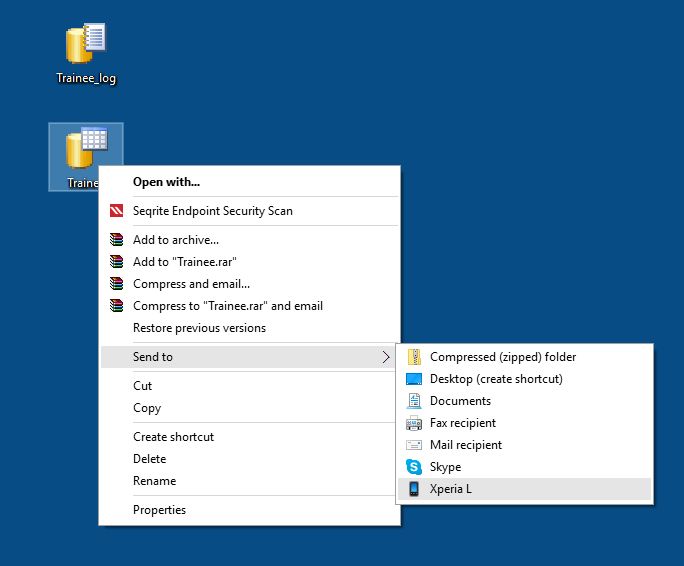
Task: Click the Xperia L phone icon
Action: coord(414,489)
